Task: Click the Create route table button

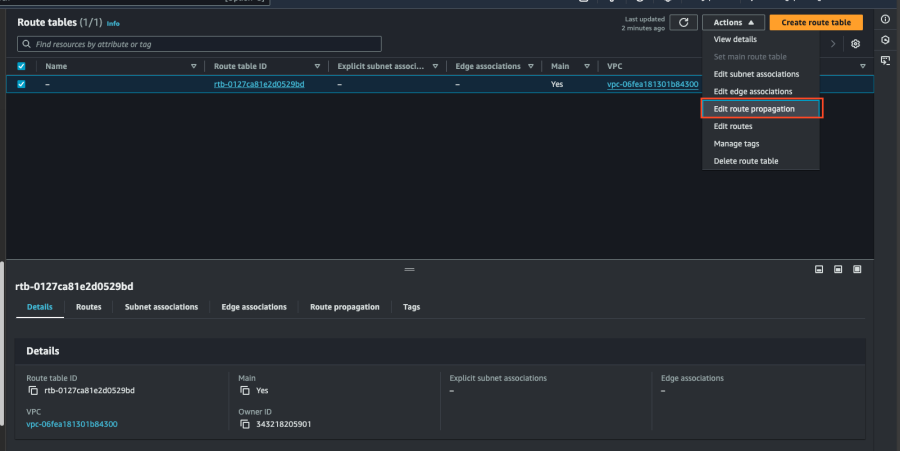Action: click(x=815, y=22)
